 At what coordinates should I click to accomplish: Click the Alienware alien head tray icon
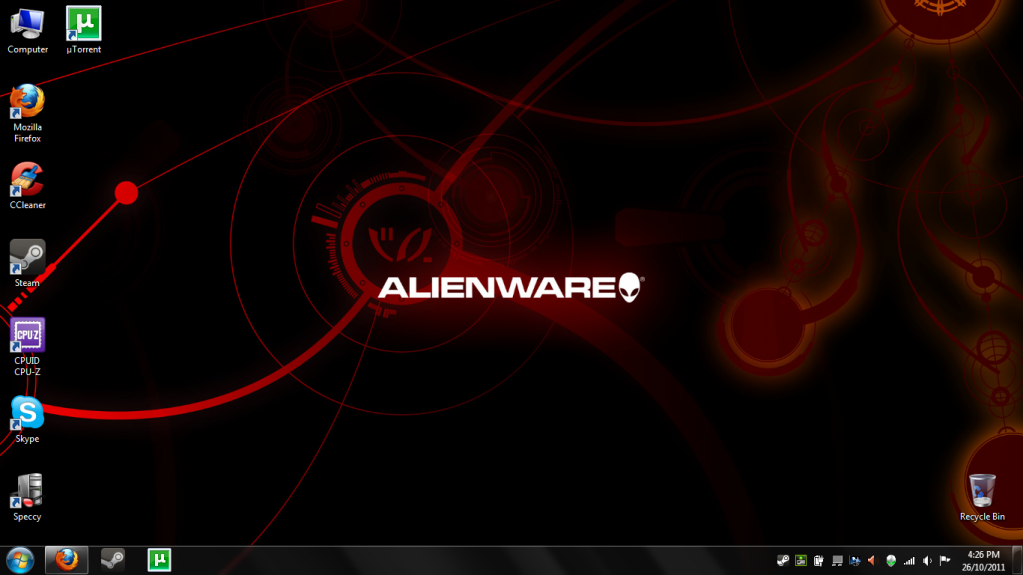coord(891,561)
